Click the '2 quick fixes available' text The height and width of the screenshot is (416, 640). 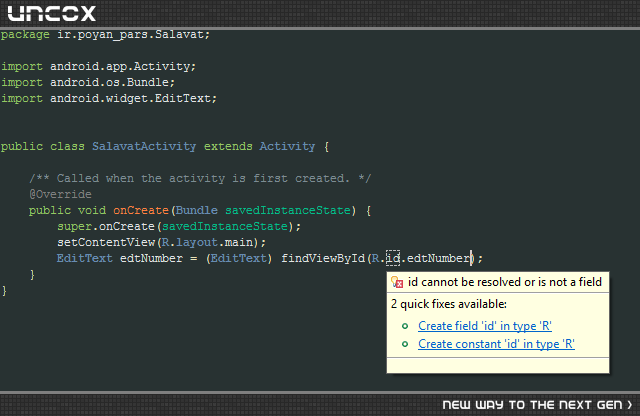coord(449,304)
